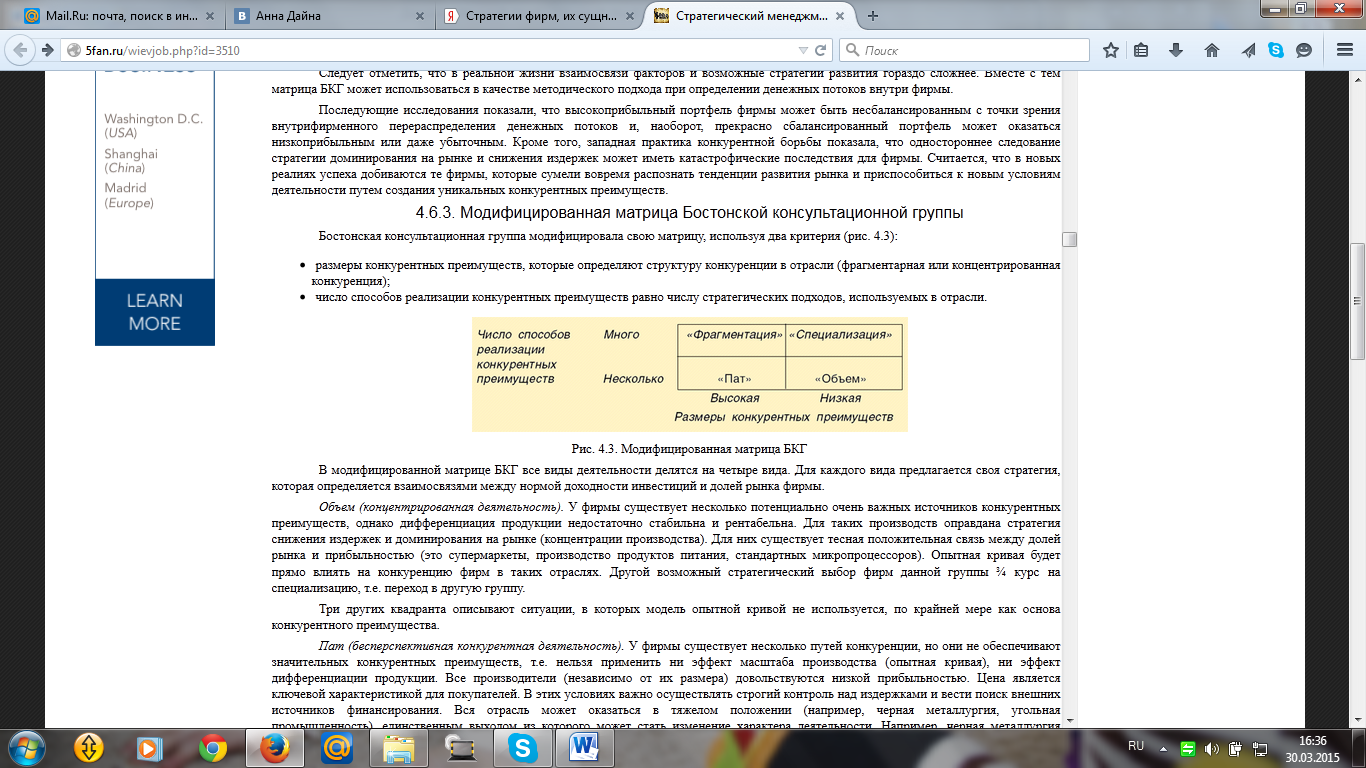
Task: Open the Firefox hamburger menu
Action: [x=1343, y=50]
